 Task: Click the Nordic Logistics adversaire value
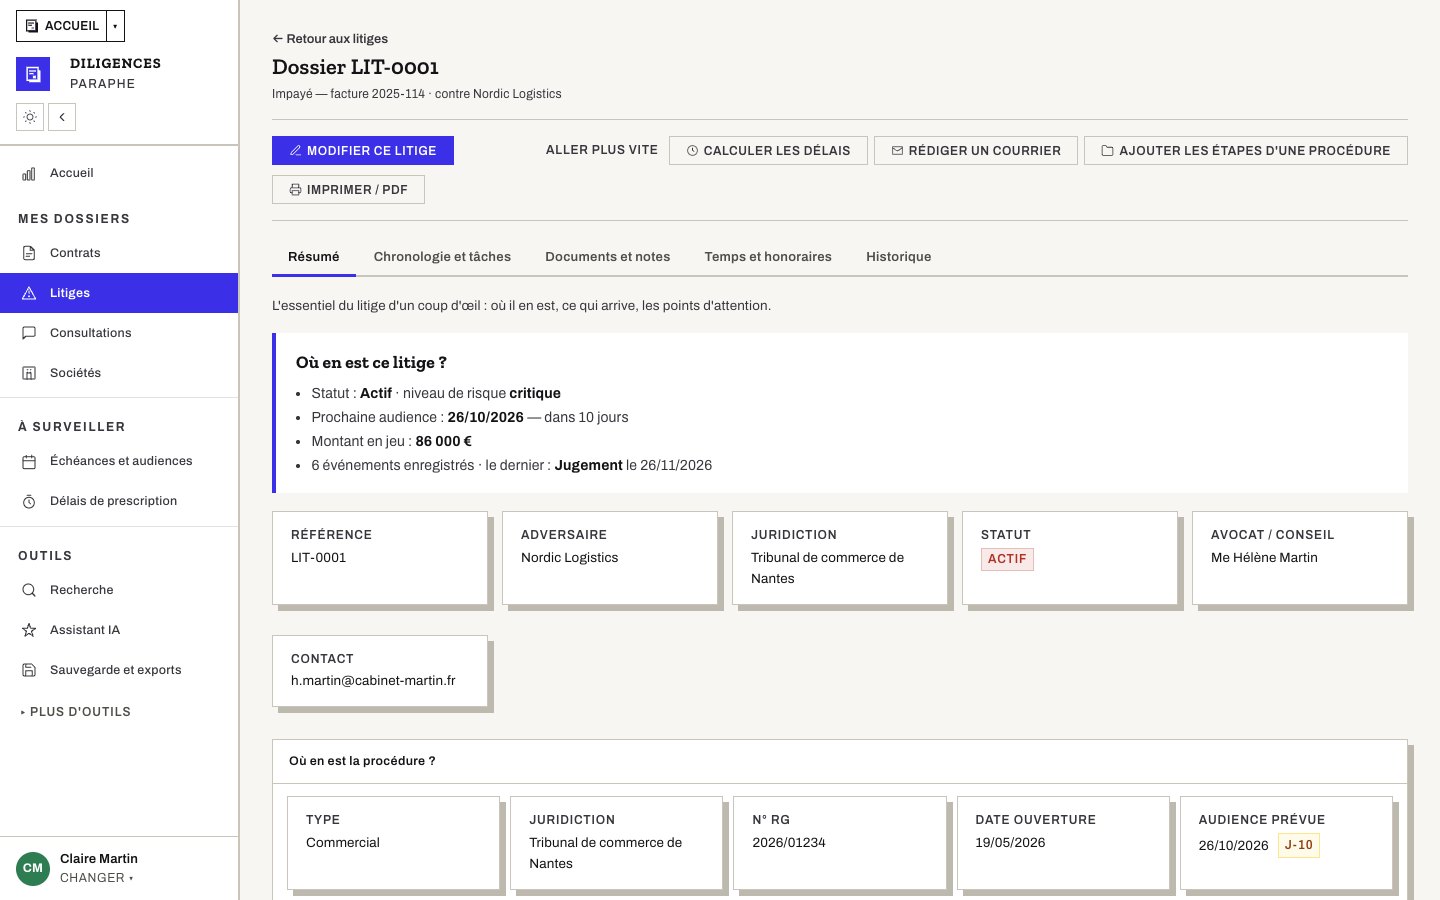point(569,557)
